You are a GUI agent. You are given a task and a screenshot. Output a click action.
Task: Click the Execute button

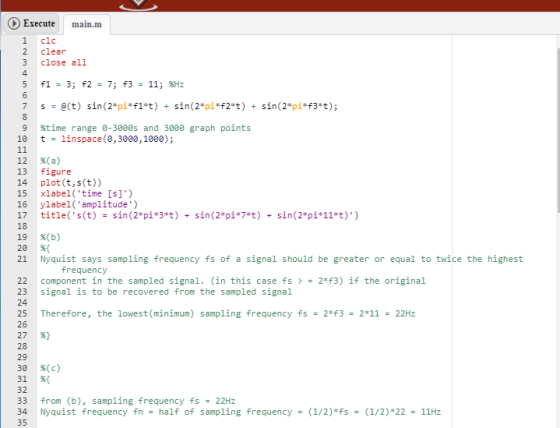(x=31, y=24)
